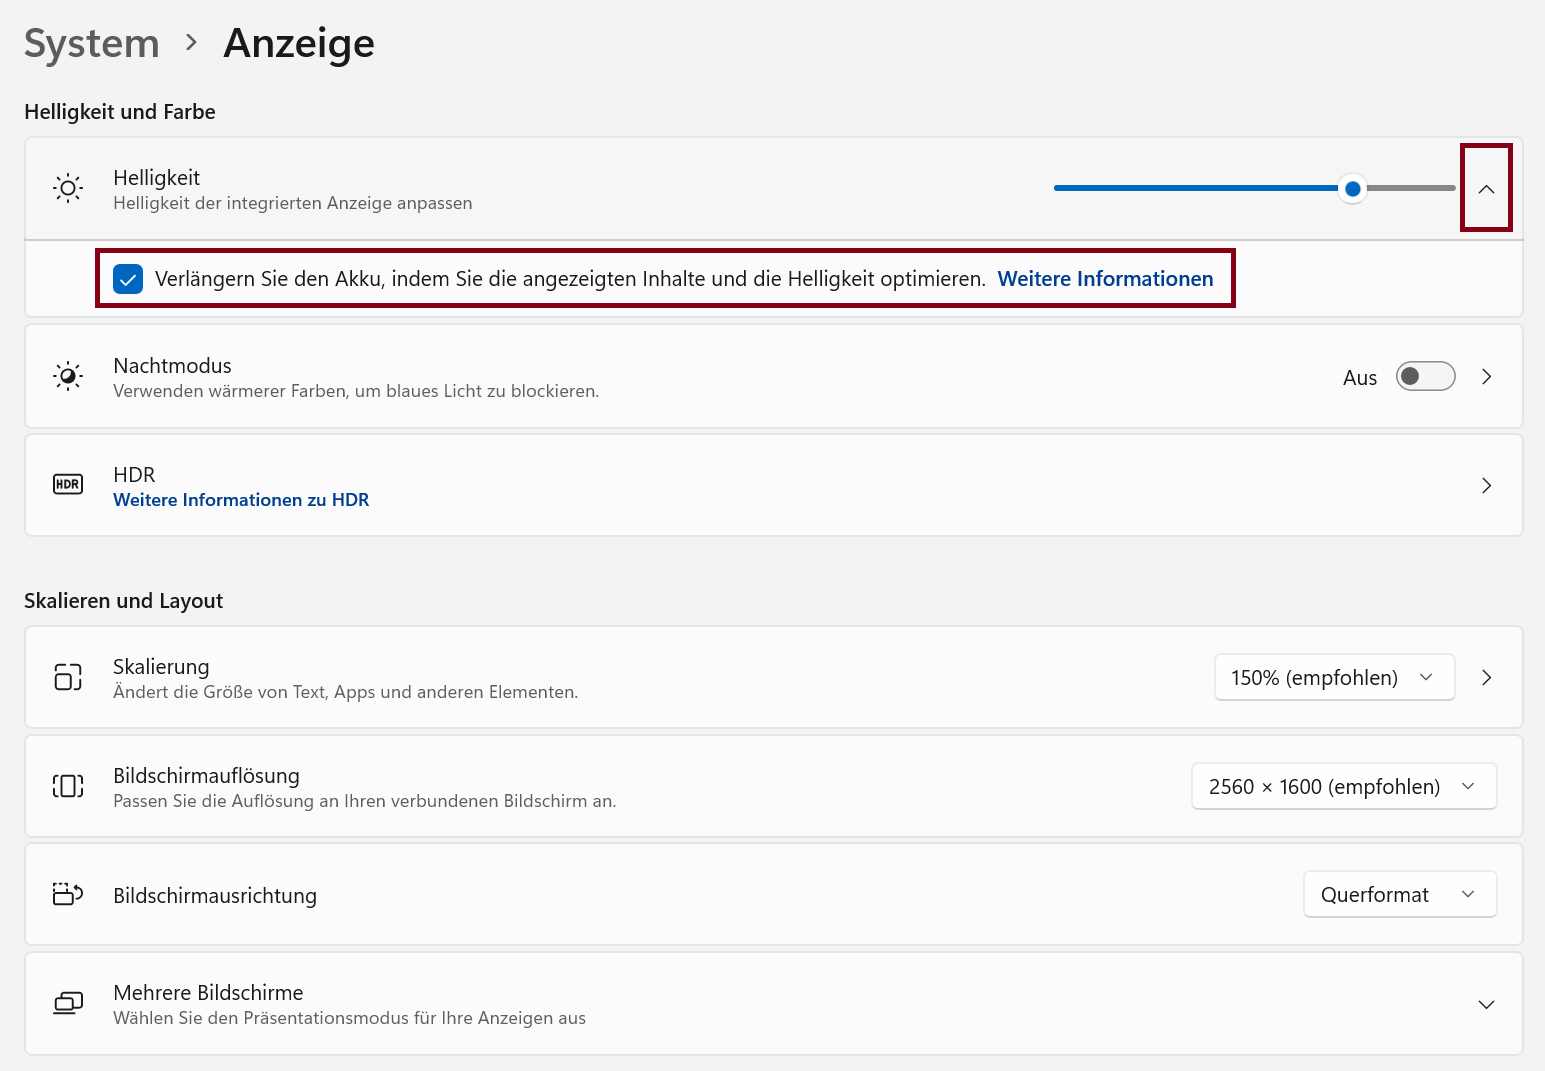The width and height of the screenshot is (1545, 1071).
Task: Click the Helligkeit und Farbe heading
Action: pos(120,112)
